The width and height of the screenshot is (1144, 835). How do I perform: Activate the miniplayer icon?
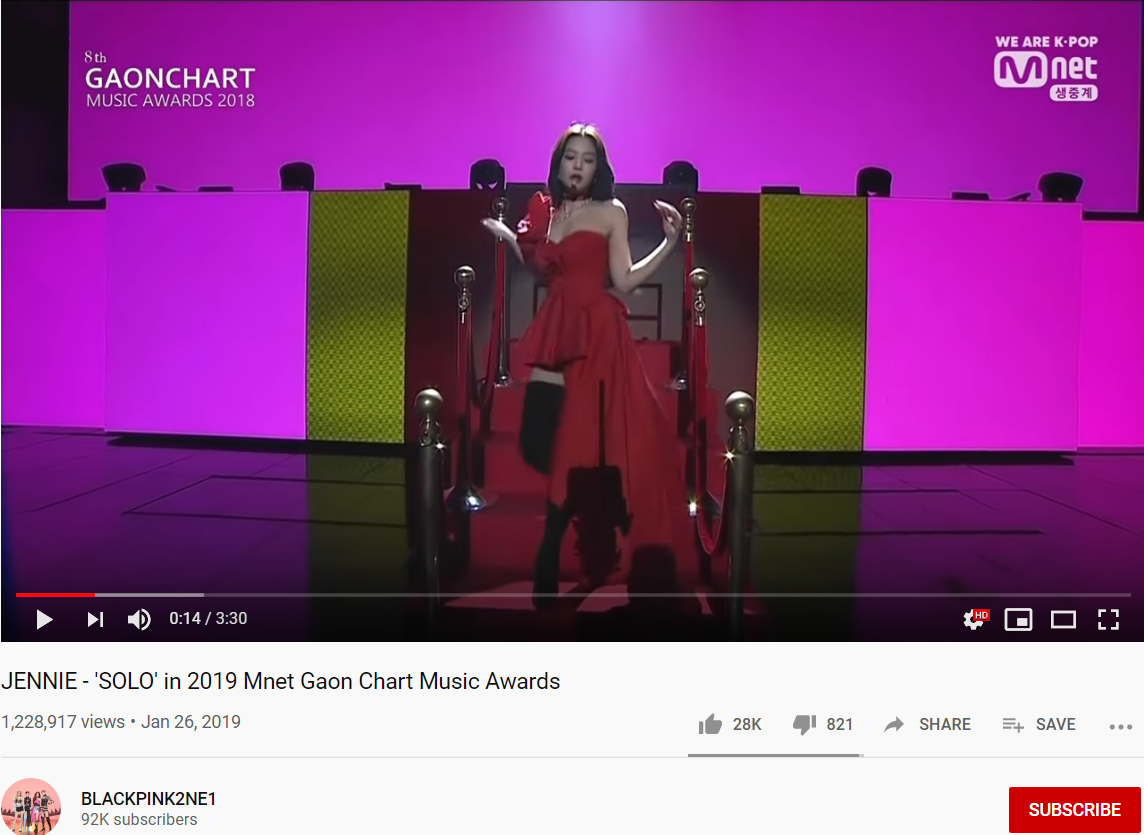pos(1019,620)
